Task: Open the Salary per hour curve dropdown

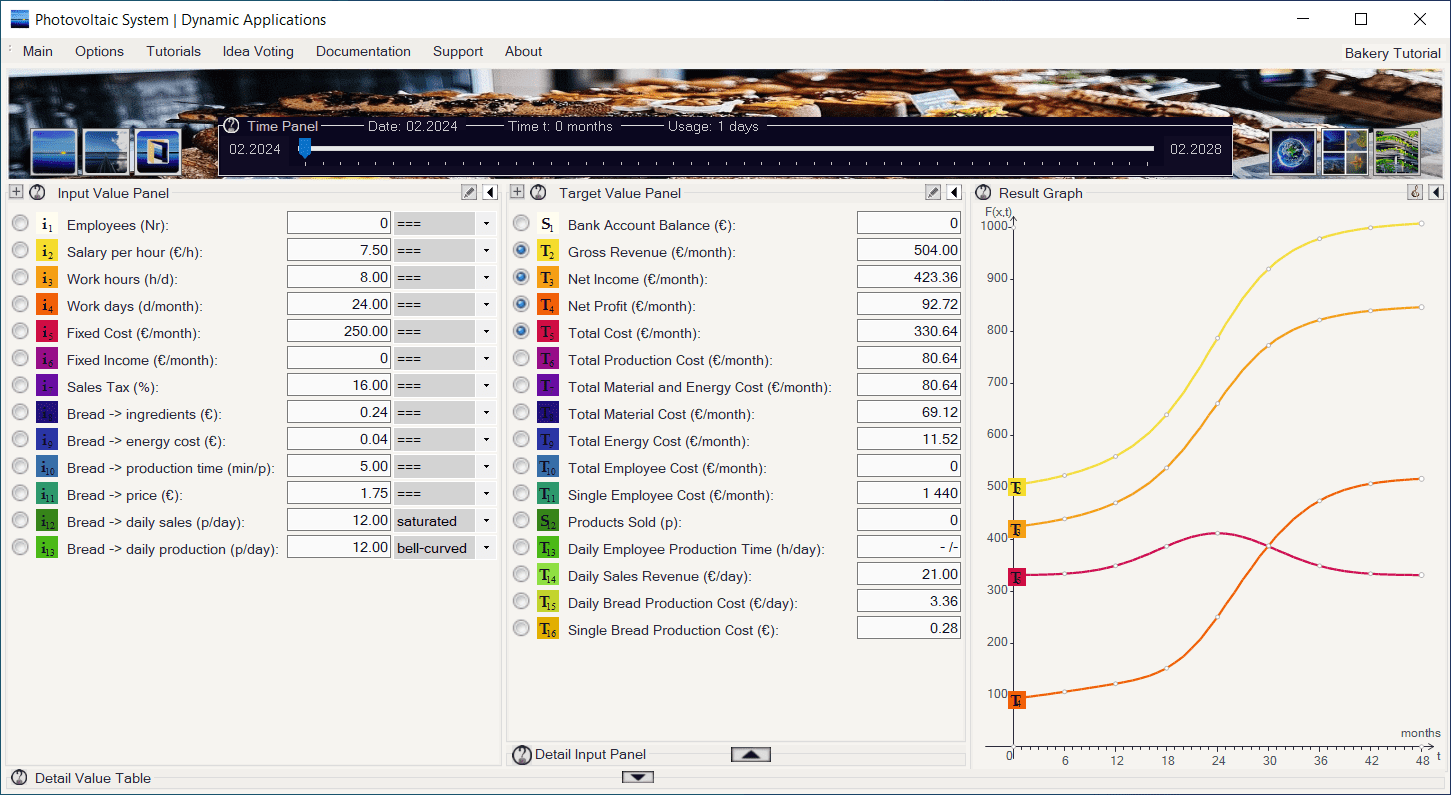Action: click(486, 251)
